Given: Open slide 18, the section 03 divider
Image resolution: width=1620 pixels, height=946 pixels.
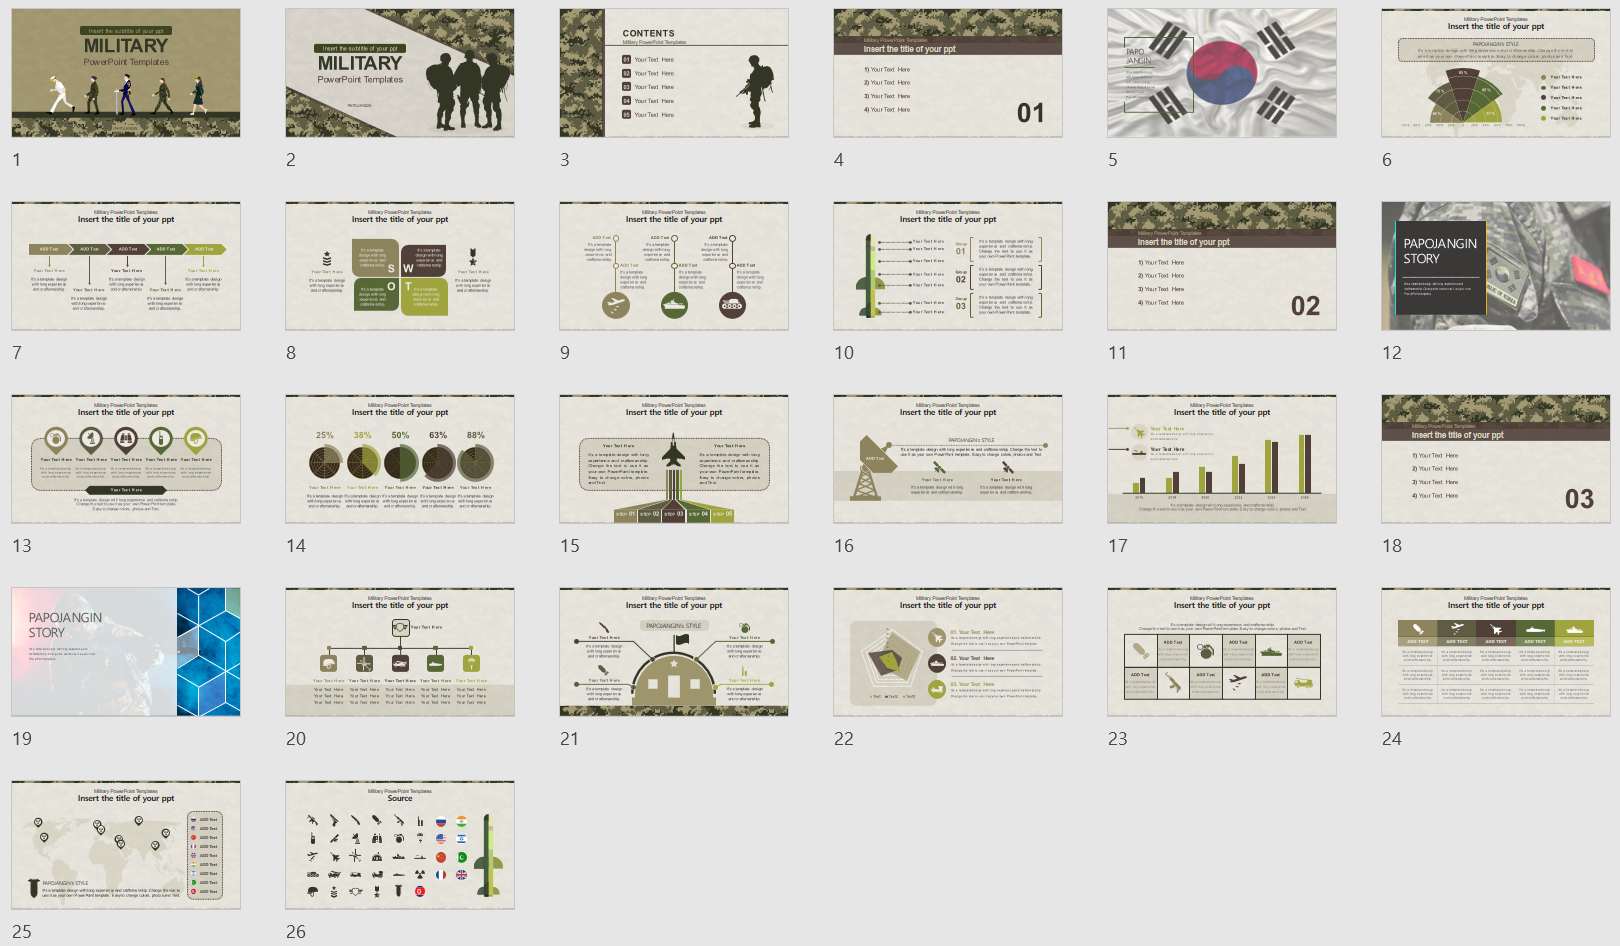Looking at the screenshot, I should click(x=1496, y=459).
